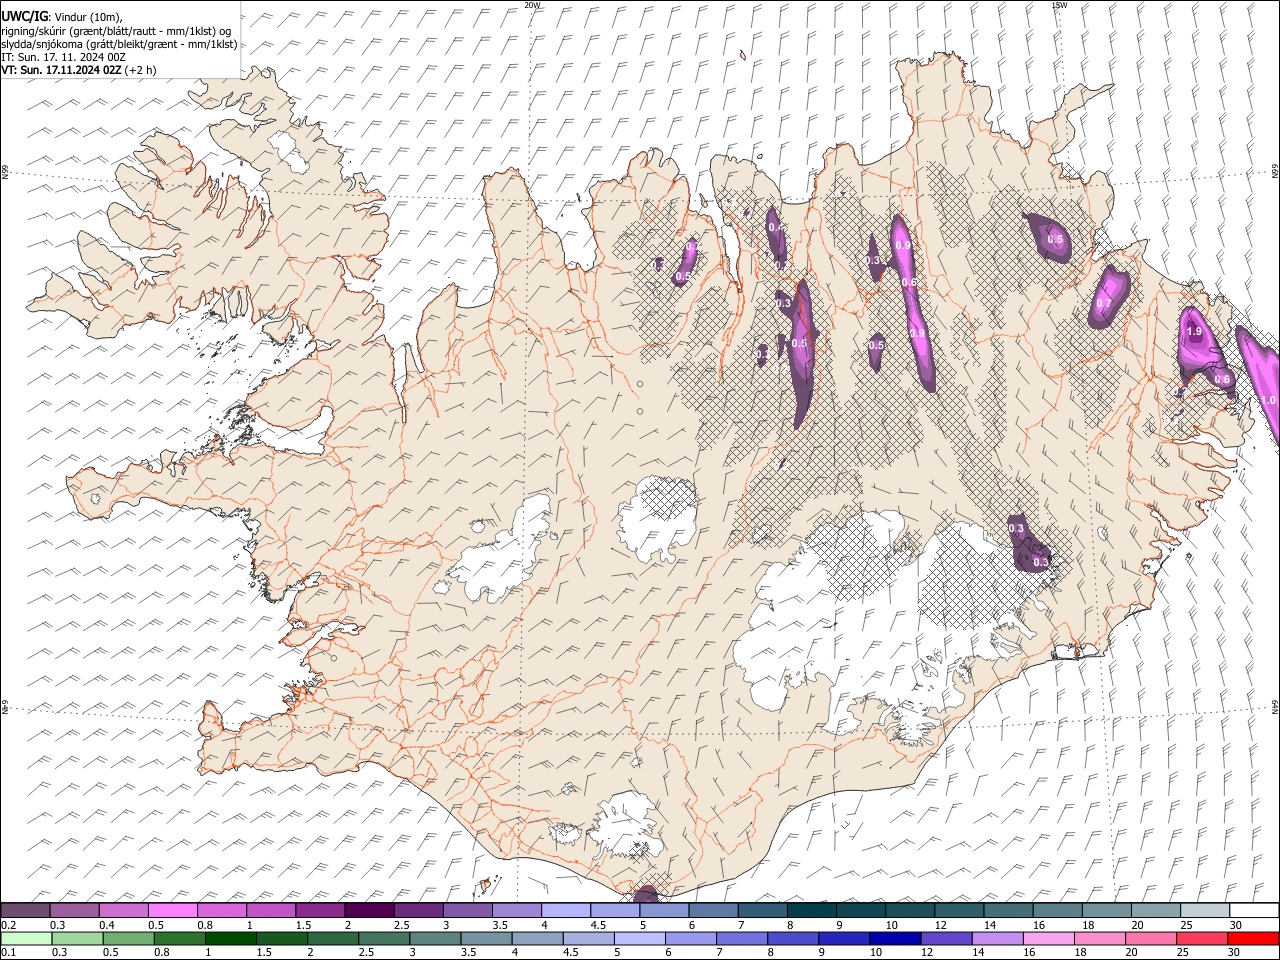This screenshot has height=960, width=1280.
Task: Click the bright pink 0.5 swatch in the top legend row
Action: click(x=173, y=911)
